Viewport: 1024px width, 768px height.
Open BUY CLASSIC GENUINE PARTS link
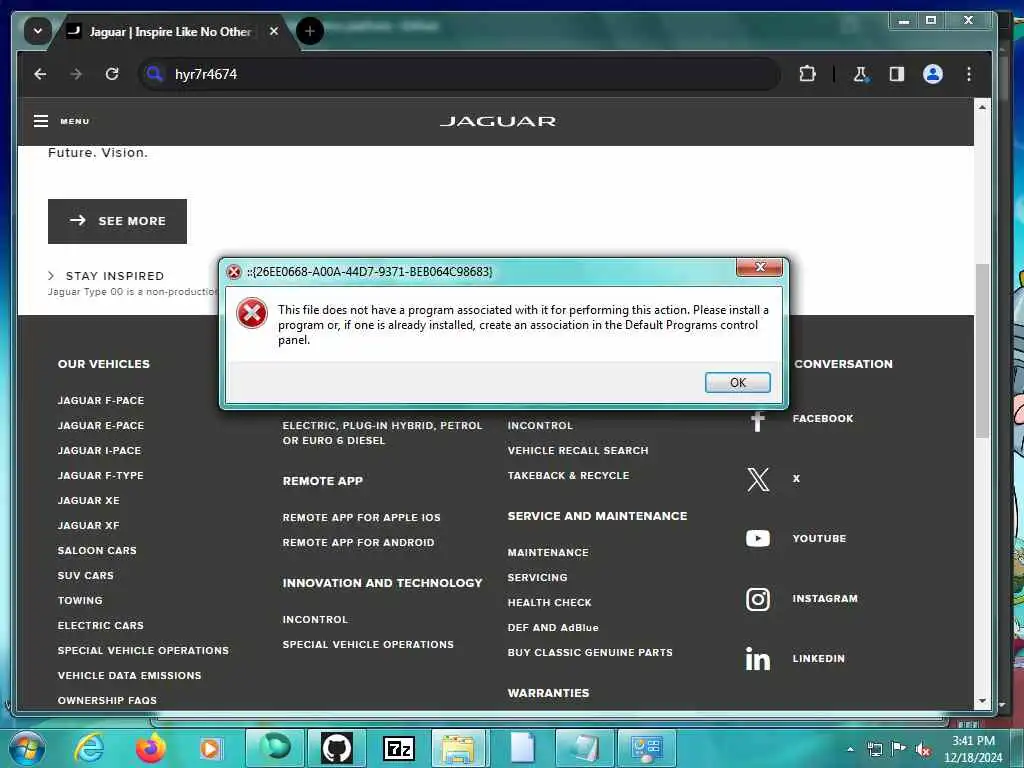[x=590, y=652]
